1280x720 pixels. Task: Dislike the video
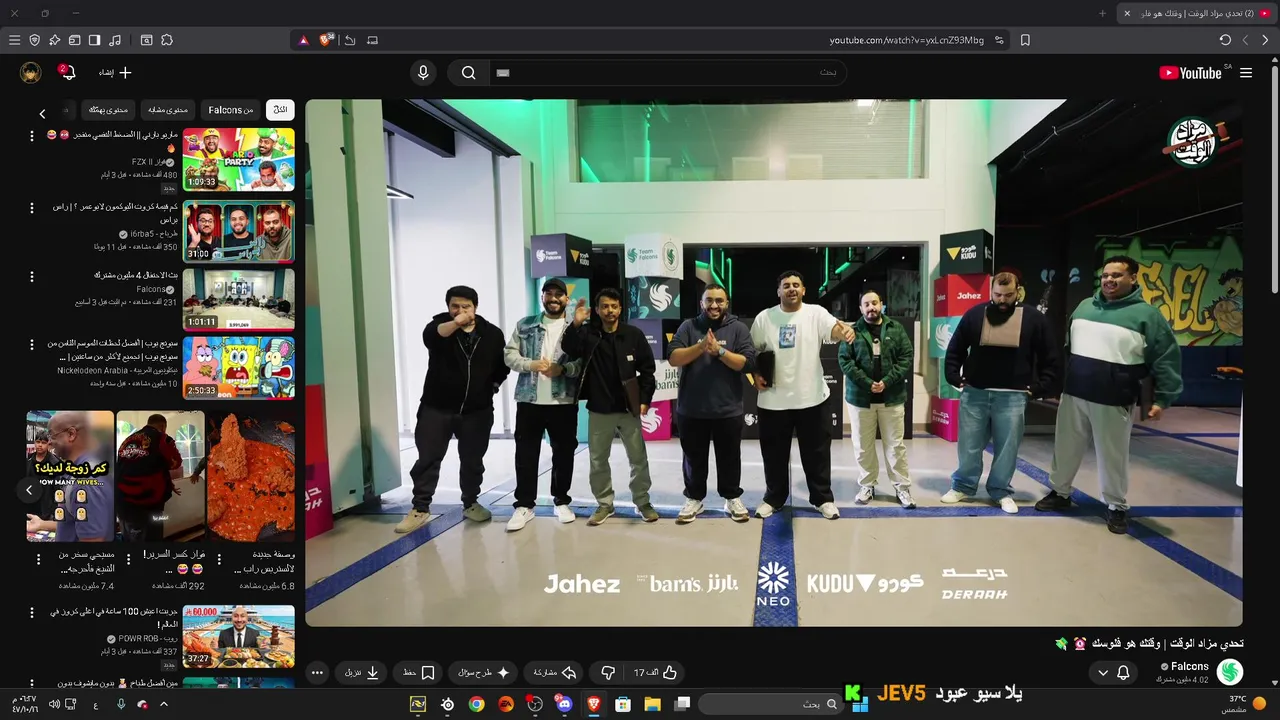click(x=608, y=673)
